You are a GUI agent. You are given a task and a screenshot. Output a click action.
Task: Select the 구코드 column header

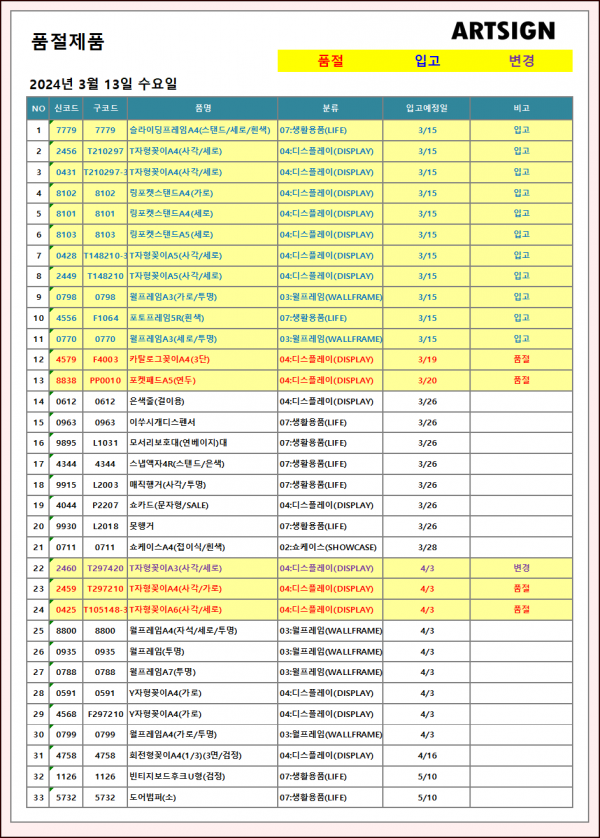pos(105,108)
